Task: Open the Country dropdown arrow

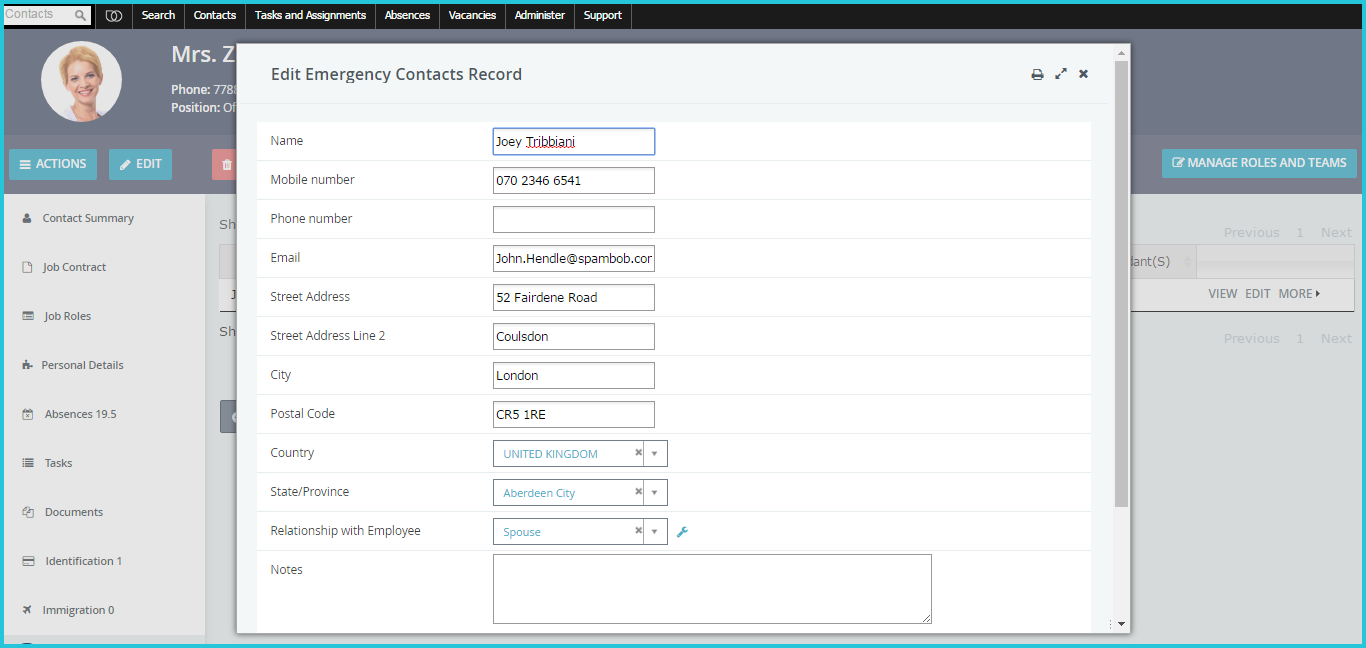Action: pos(655,454)
